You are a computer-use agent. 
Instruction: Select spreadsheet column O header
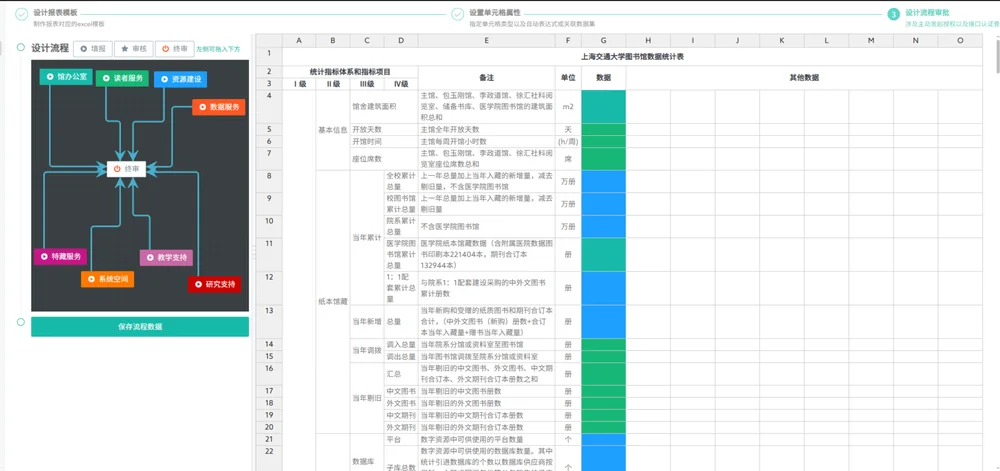960,41
